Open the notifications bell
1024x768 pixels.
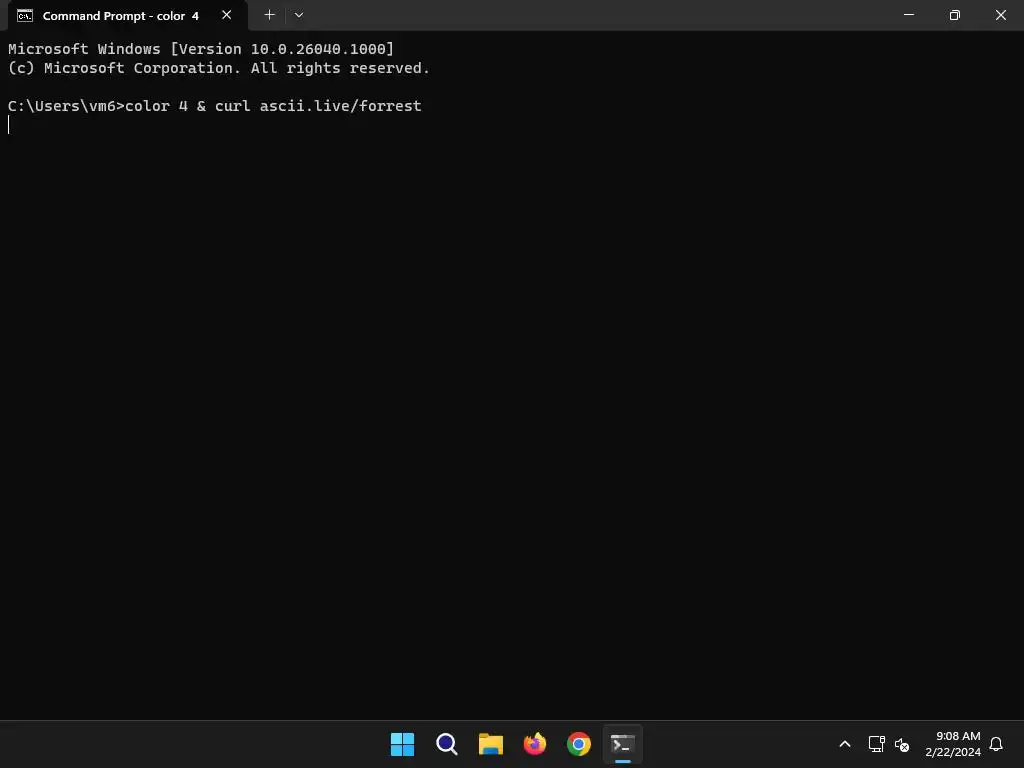(996, 744)
